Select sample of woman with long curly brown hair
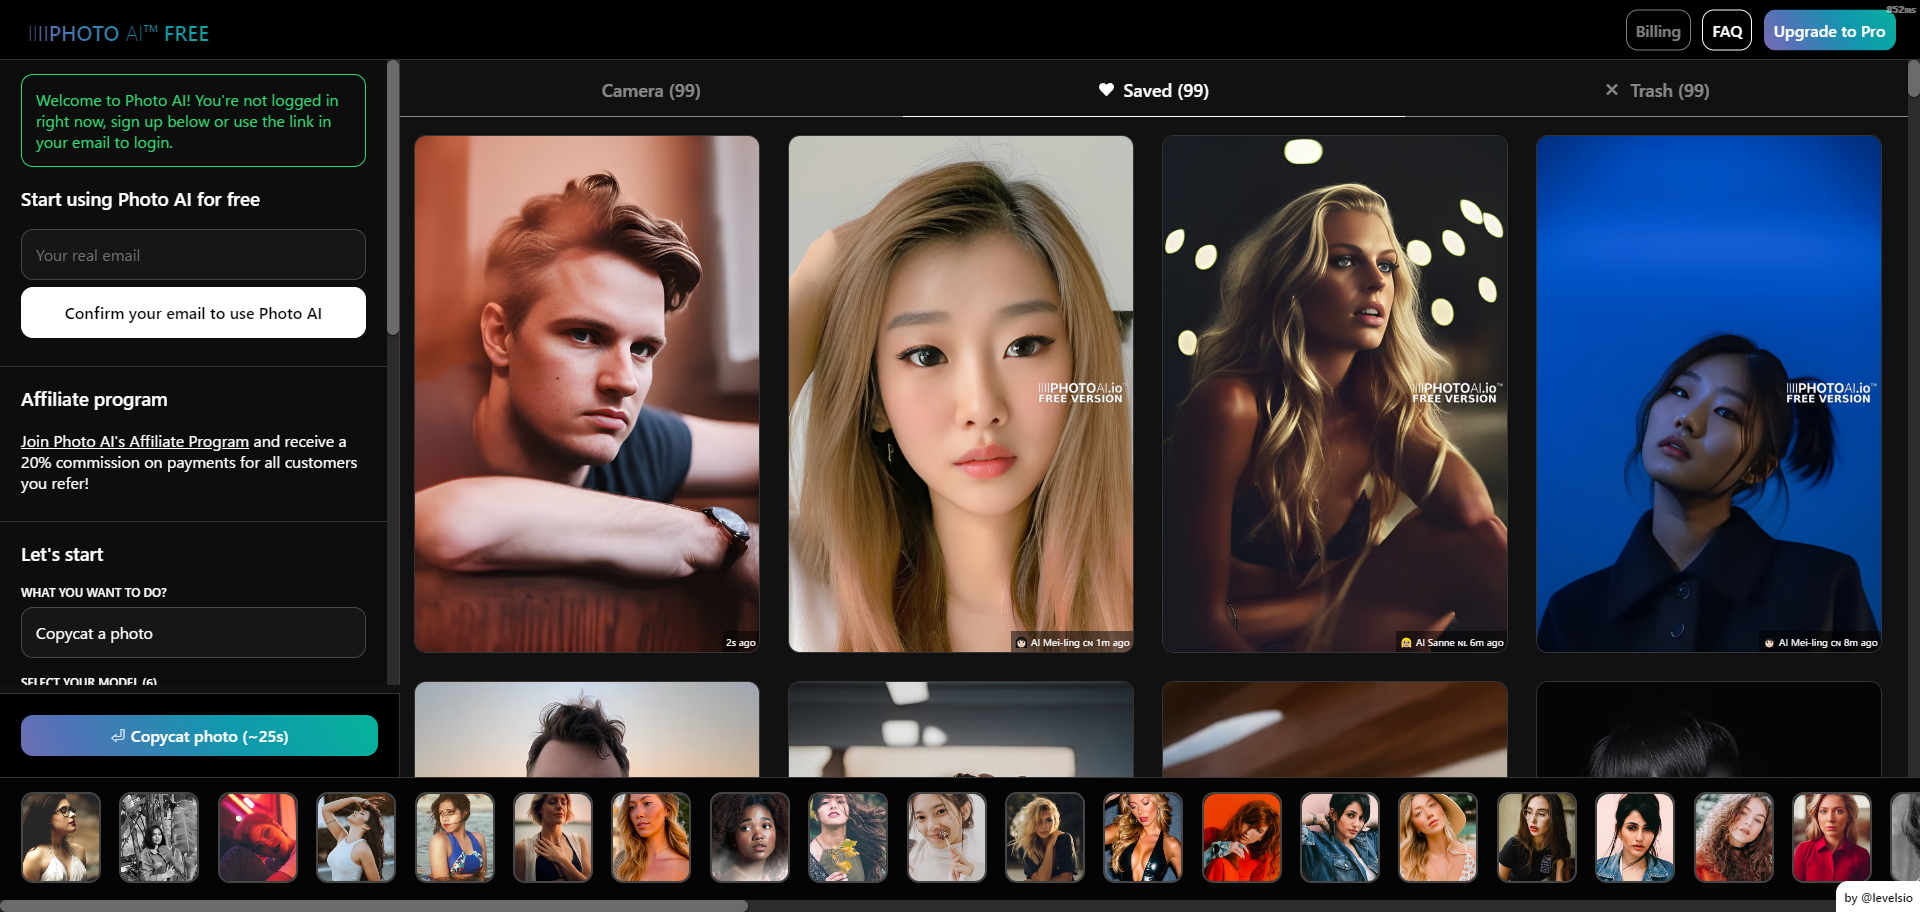 (1734, 837)
